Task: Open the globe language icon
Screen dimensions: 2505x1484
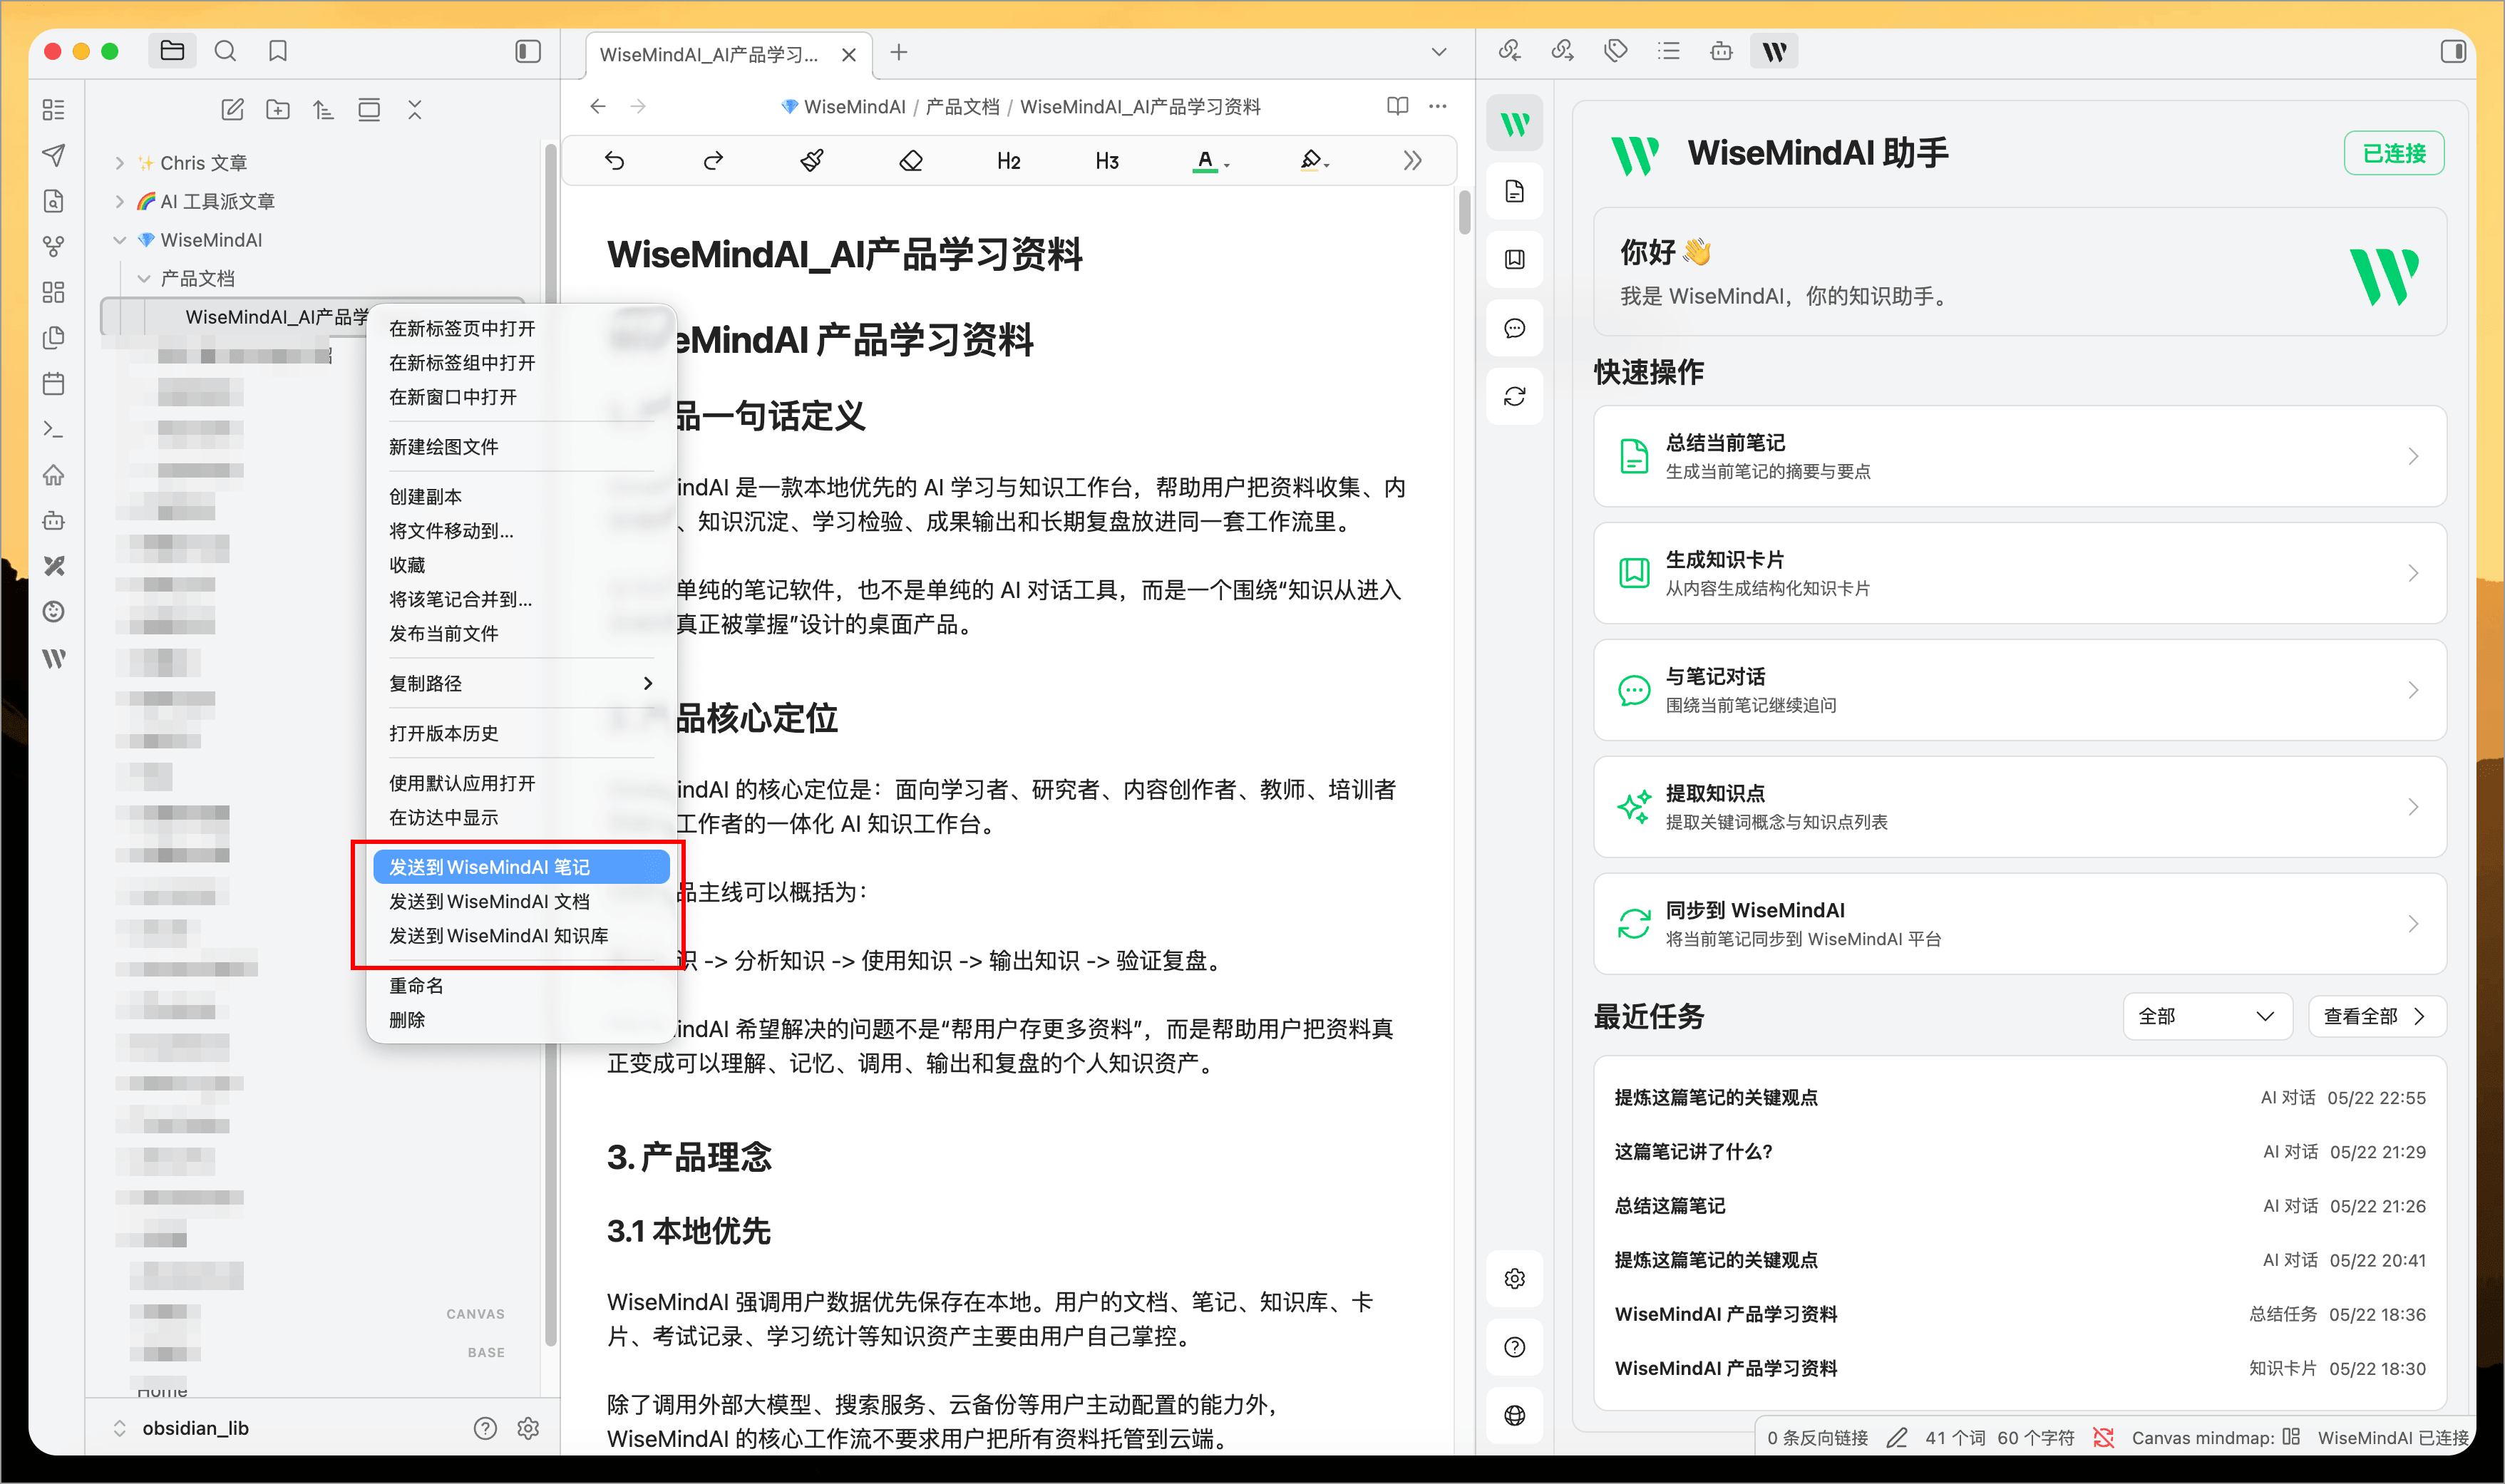Action: click(x=1515, y=1415)
